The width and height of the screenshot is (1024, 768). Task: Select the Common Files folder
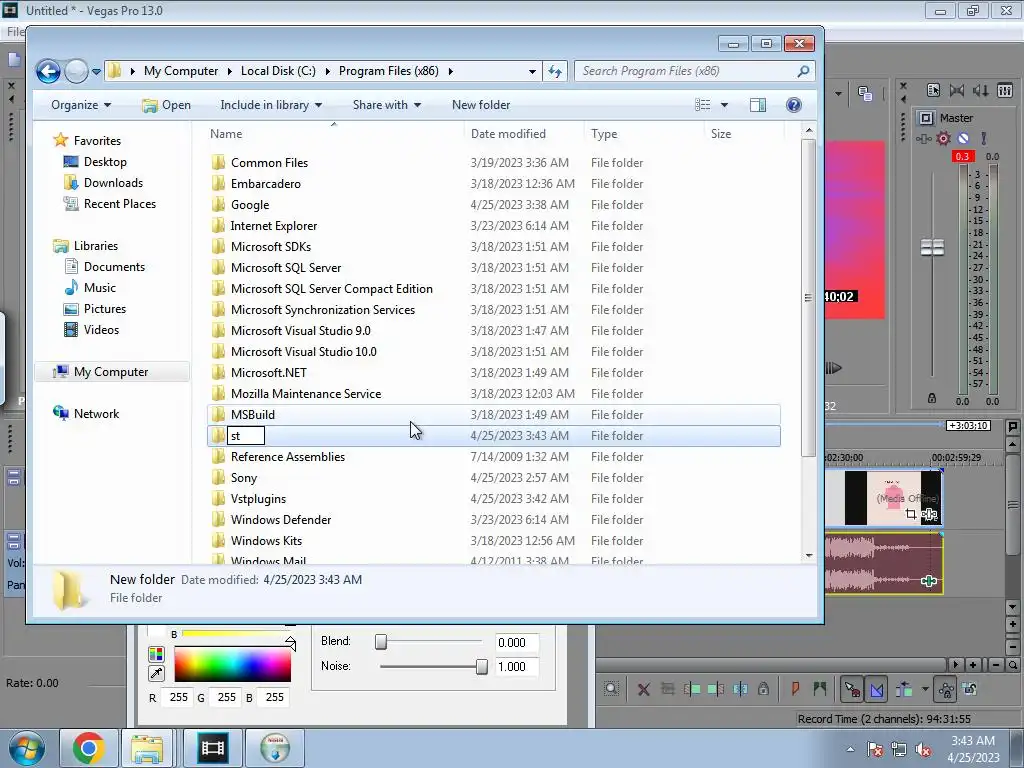269,163
